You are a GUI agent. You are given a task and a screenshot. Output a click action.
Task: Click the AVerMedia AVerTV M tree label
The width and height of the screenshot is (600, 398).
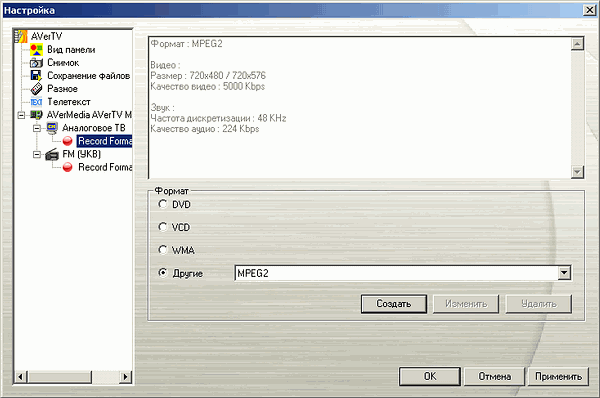point(89,115)
